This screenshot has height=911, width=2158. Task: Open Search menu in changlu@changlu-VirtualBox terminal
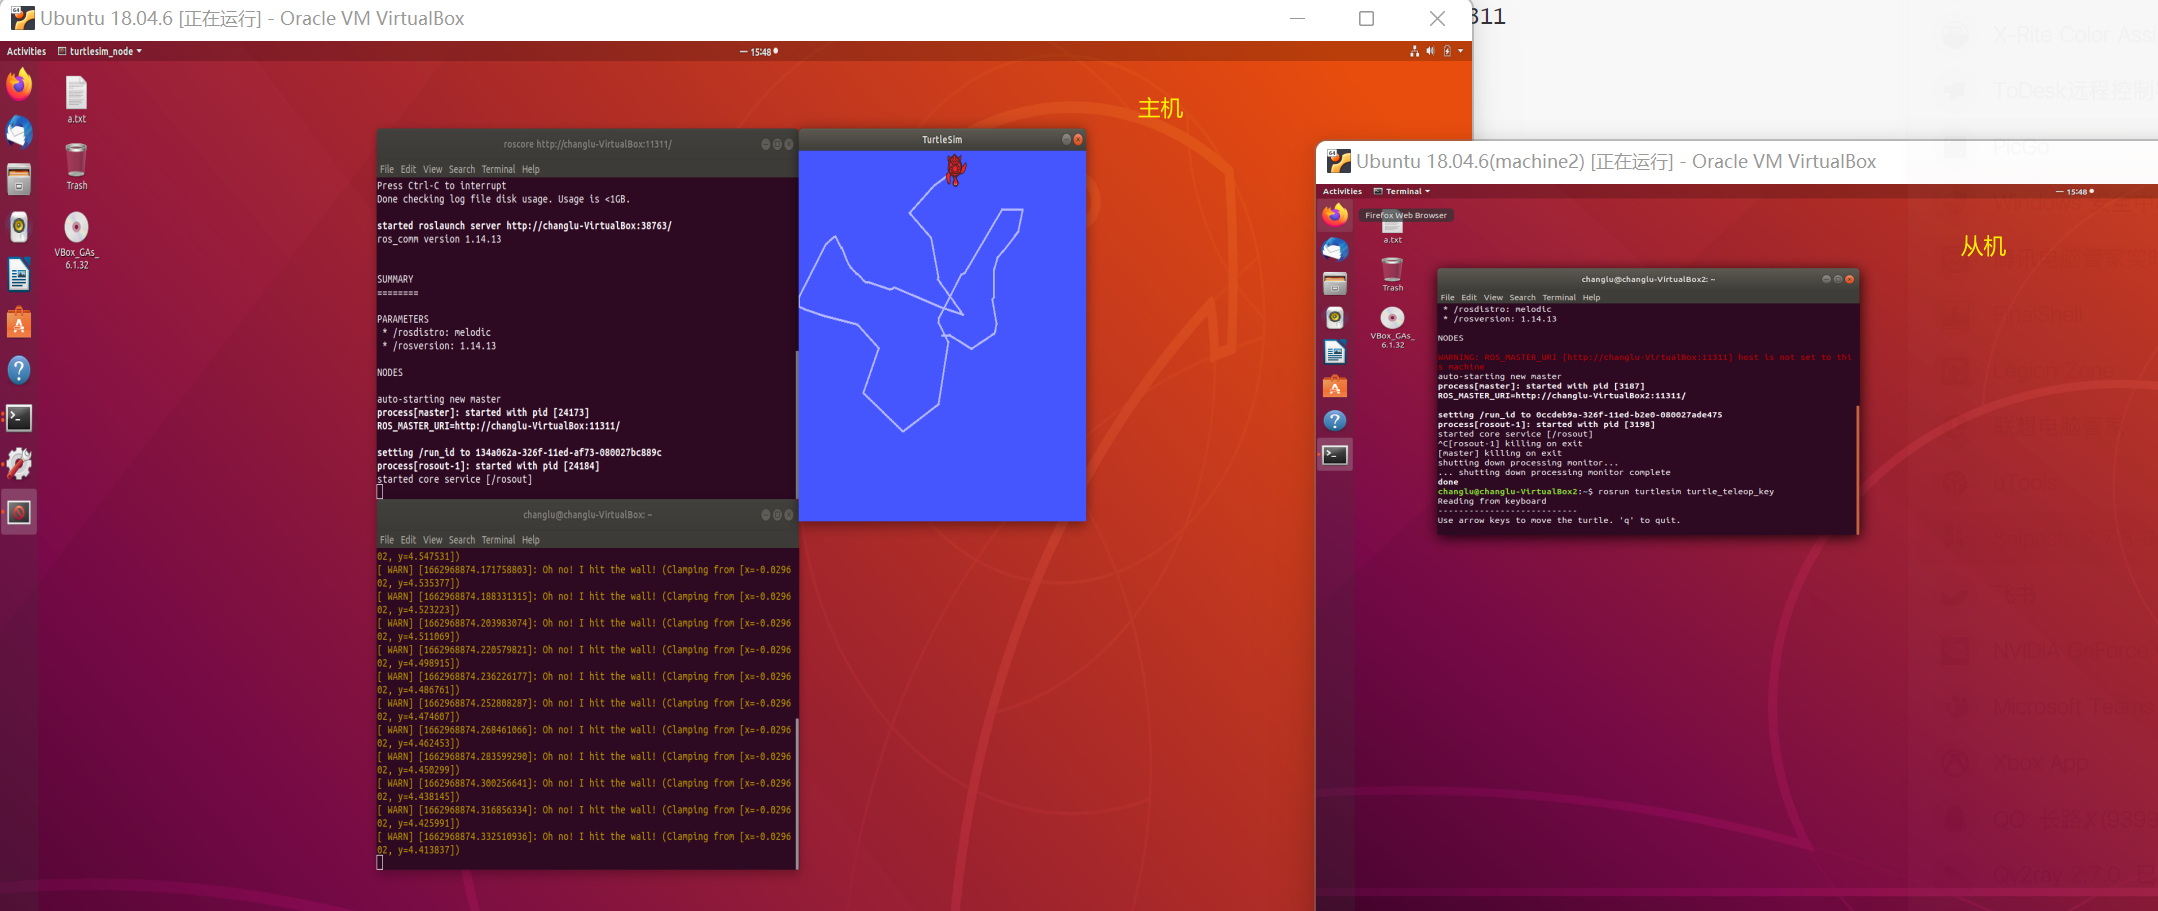pyautogui.click(x=462, y=540)
